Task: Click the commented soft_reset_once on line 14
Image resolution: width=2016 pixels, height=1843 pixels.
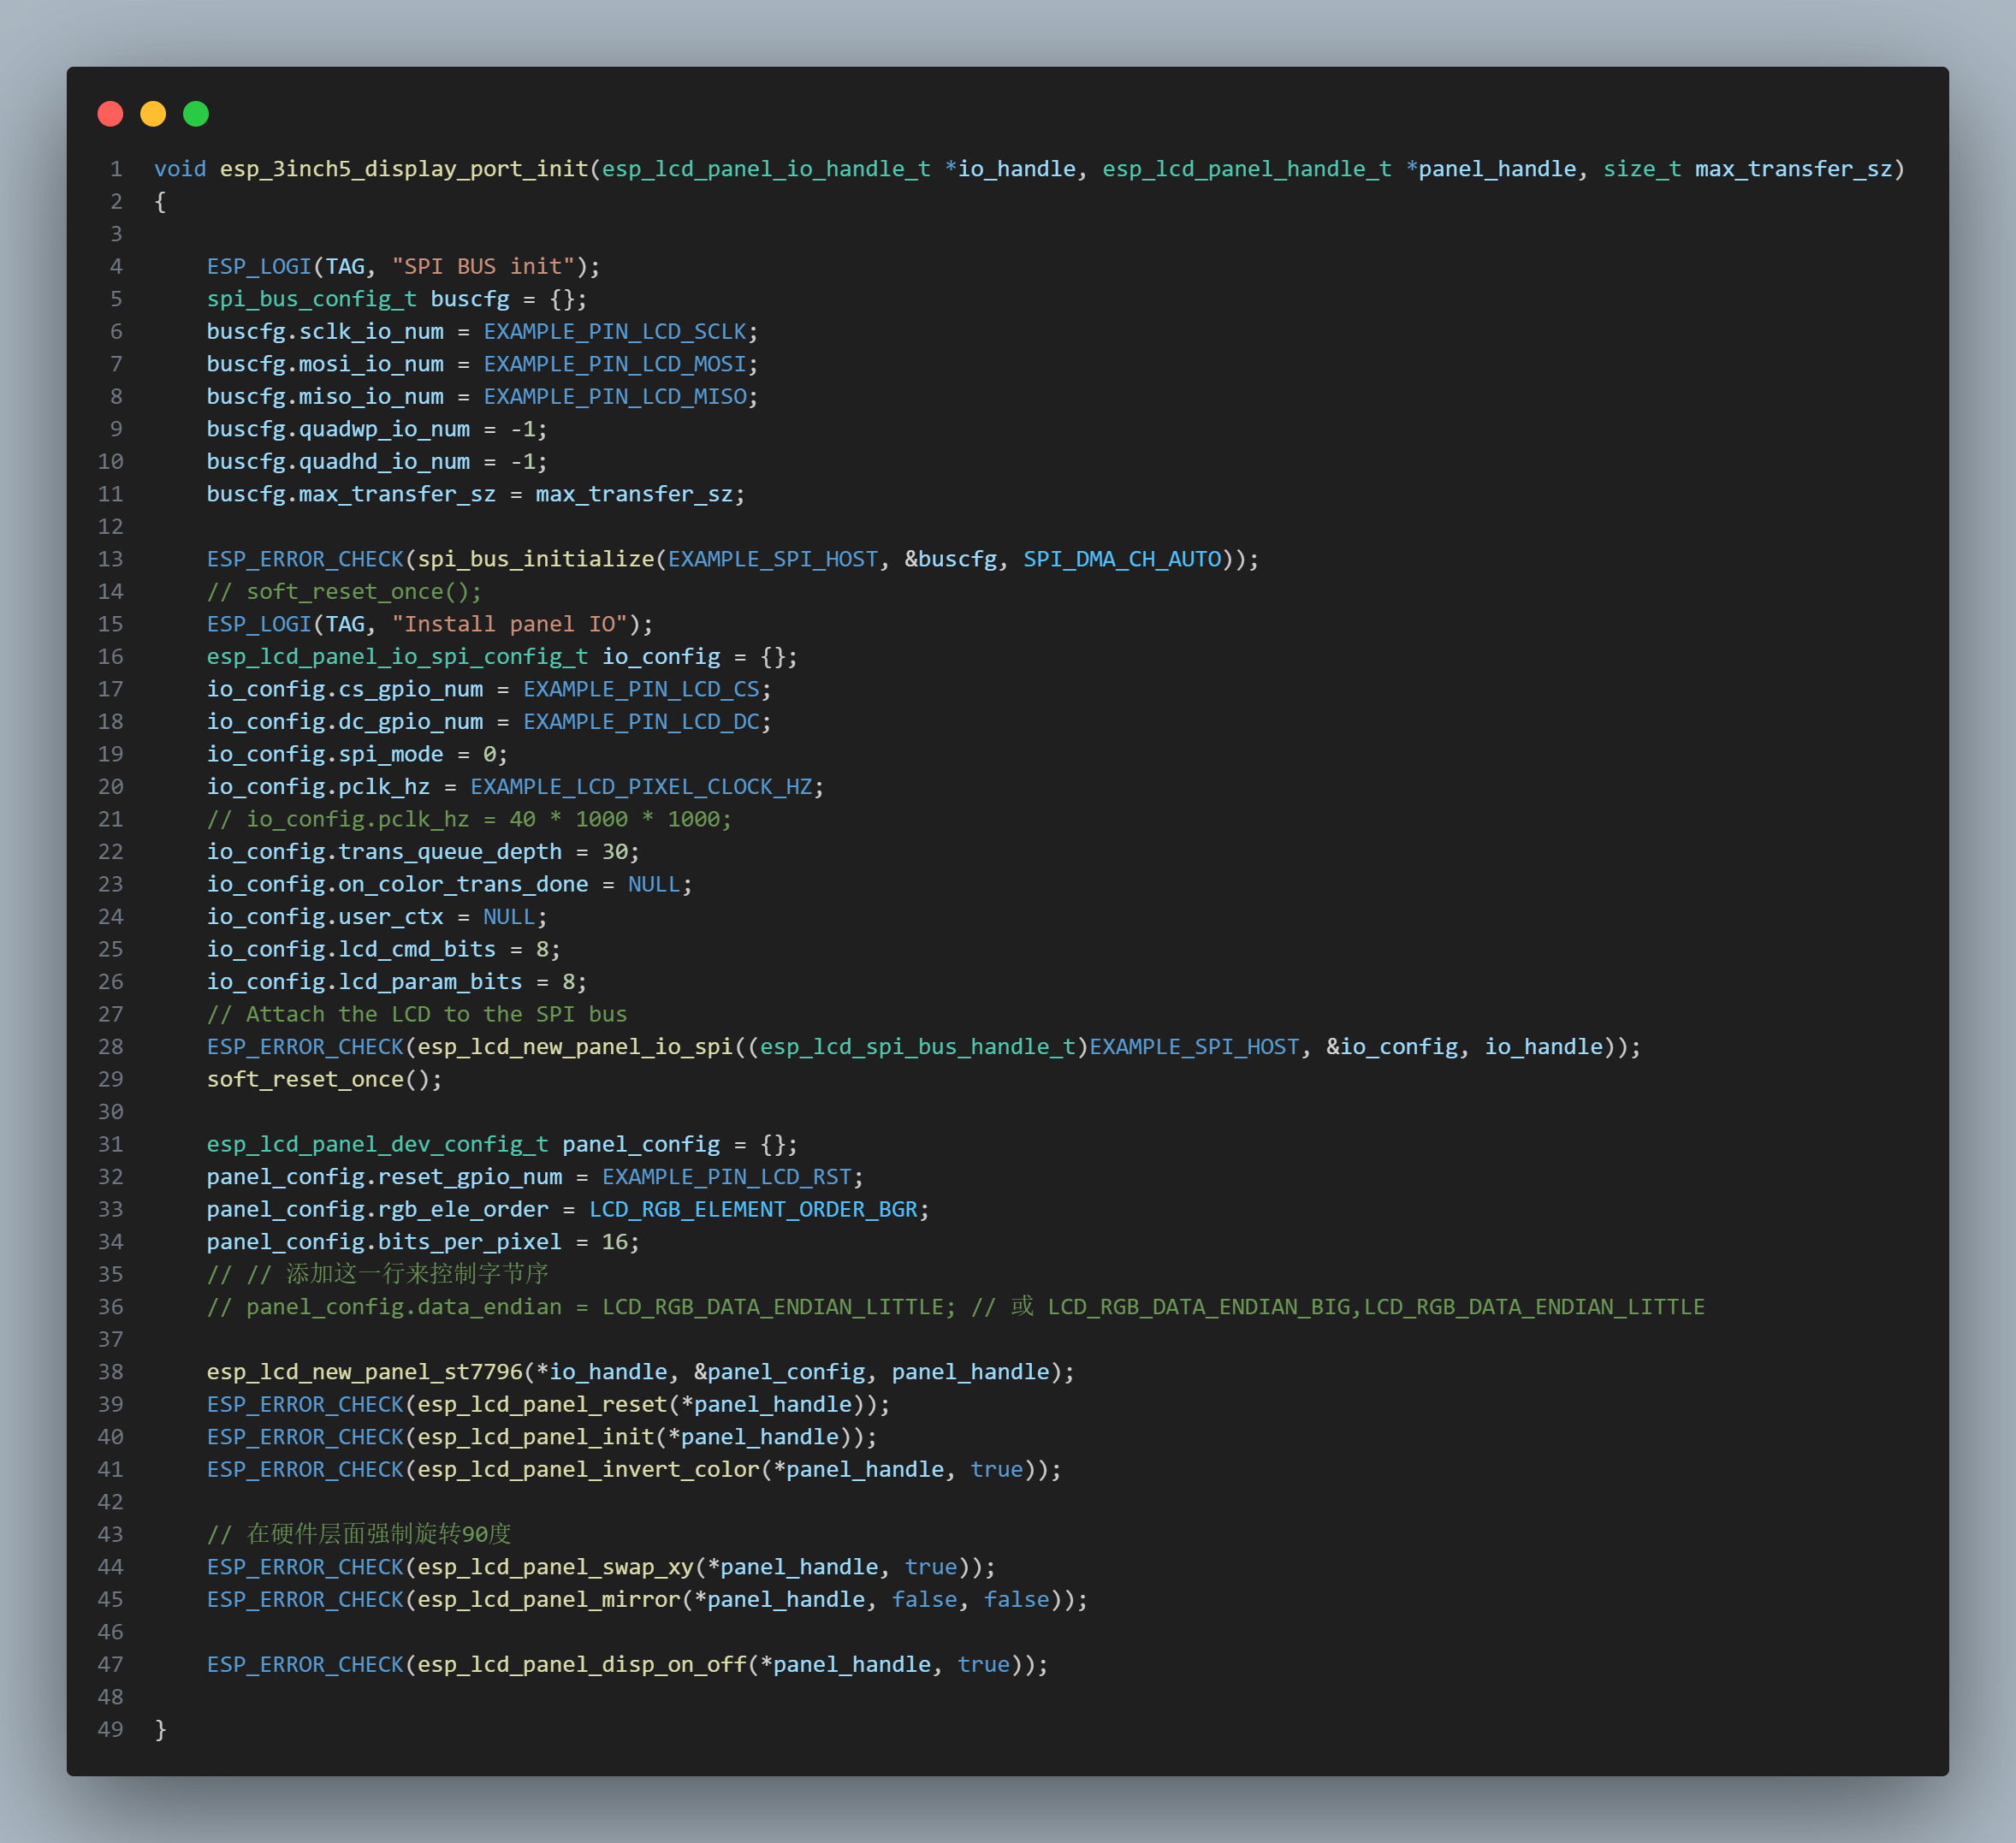Action: tap(344, 591)
